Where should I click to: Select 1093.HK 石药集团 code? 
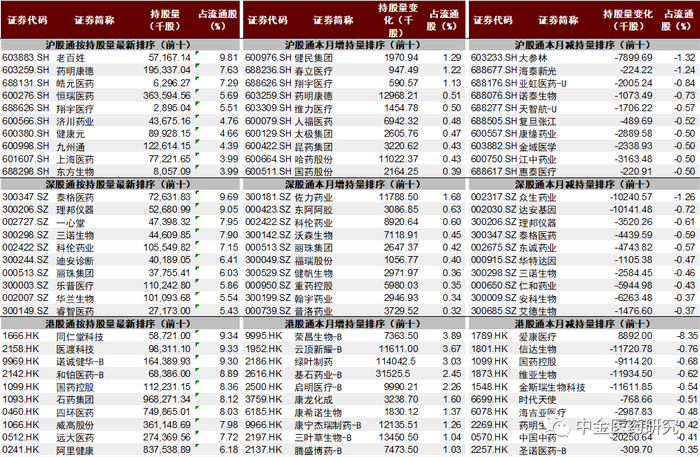21,399
